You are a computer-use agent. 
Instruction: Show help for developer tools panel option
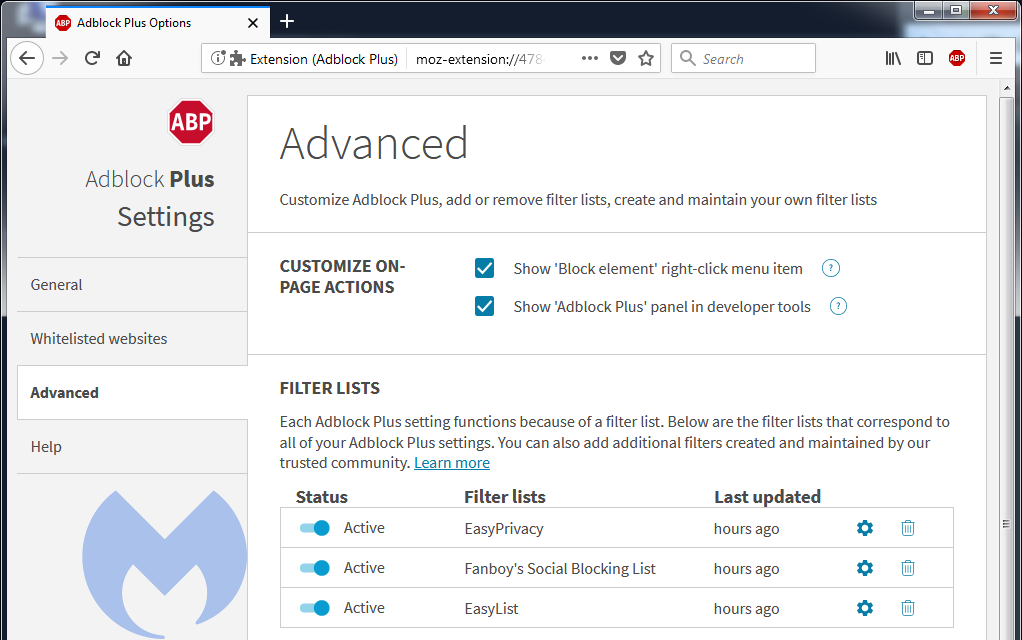click(838, 306)
